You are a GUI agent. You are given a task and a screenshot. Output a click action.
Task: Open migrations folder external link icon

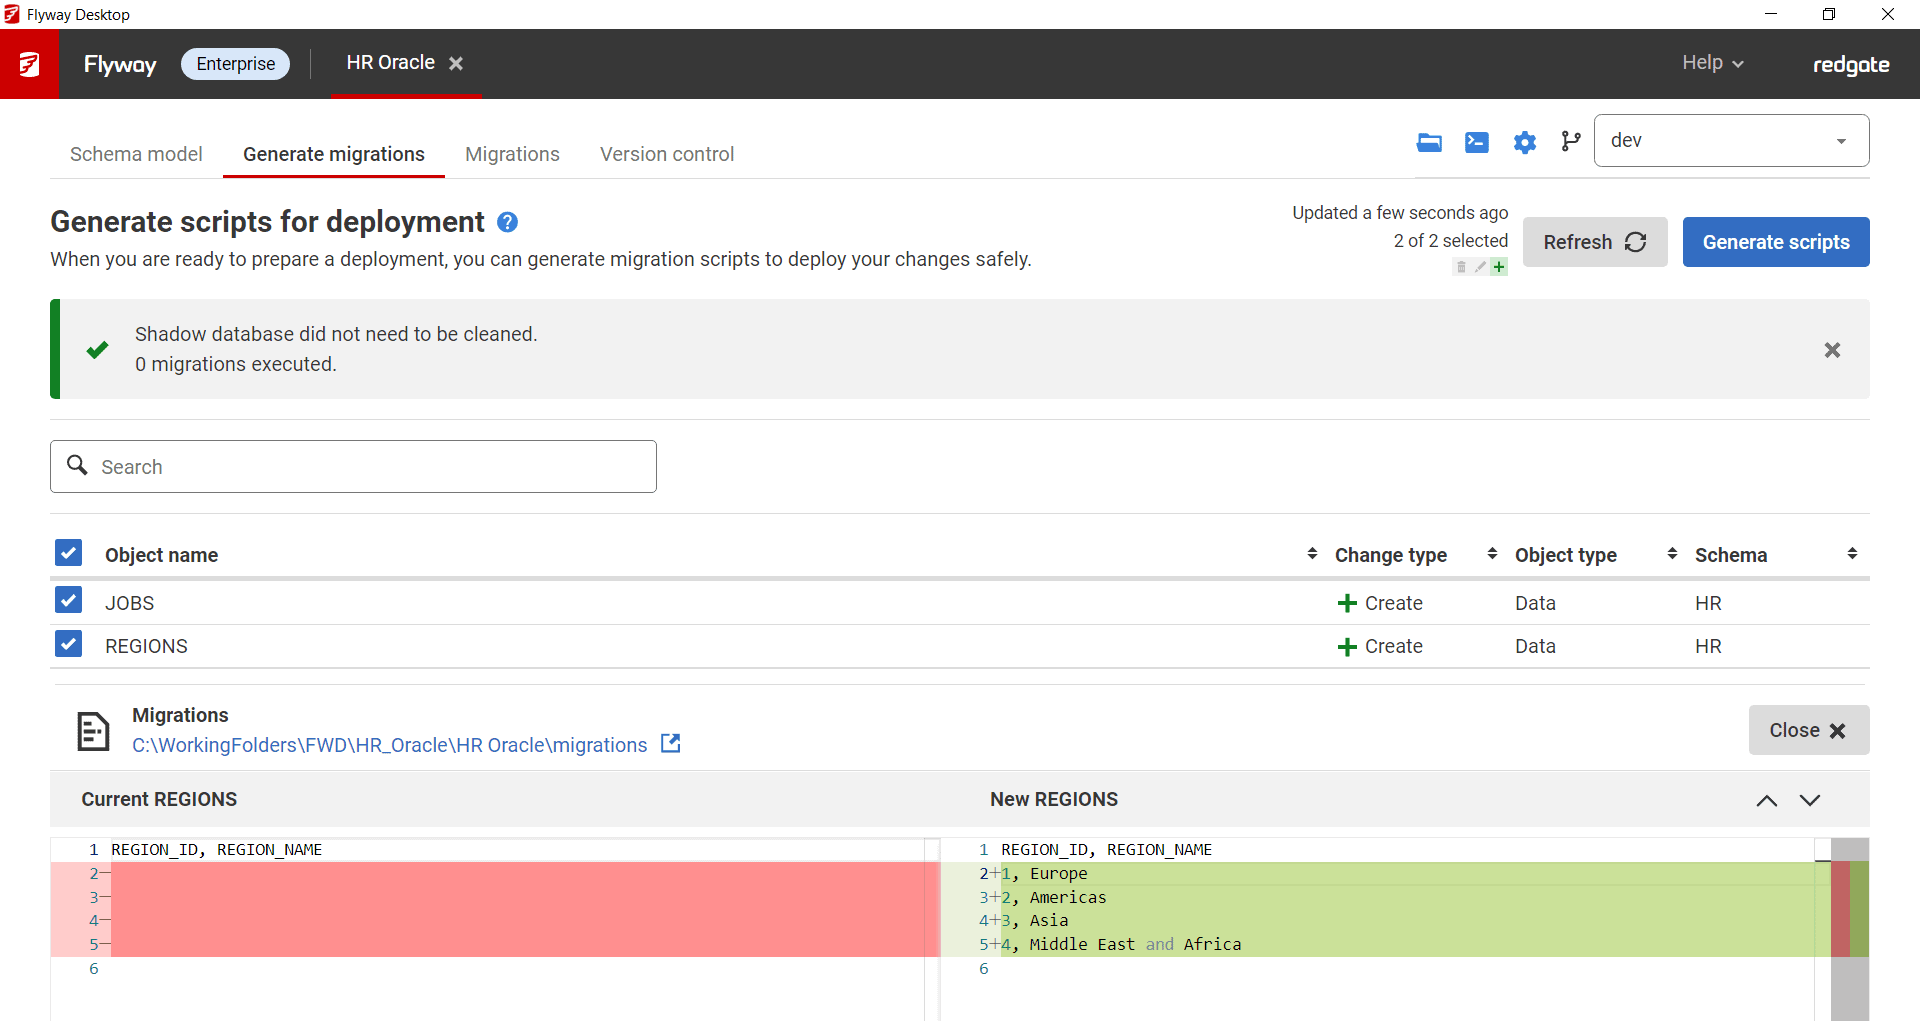click(x=671, y=744)
